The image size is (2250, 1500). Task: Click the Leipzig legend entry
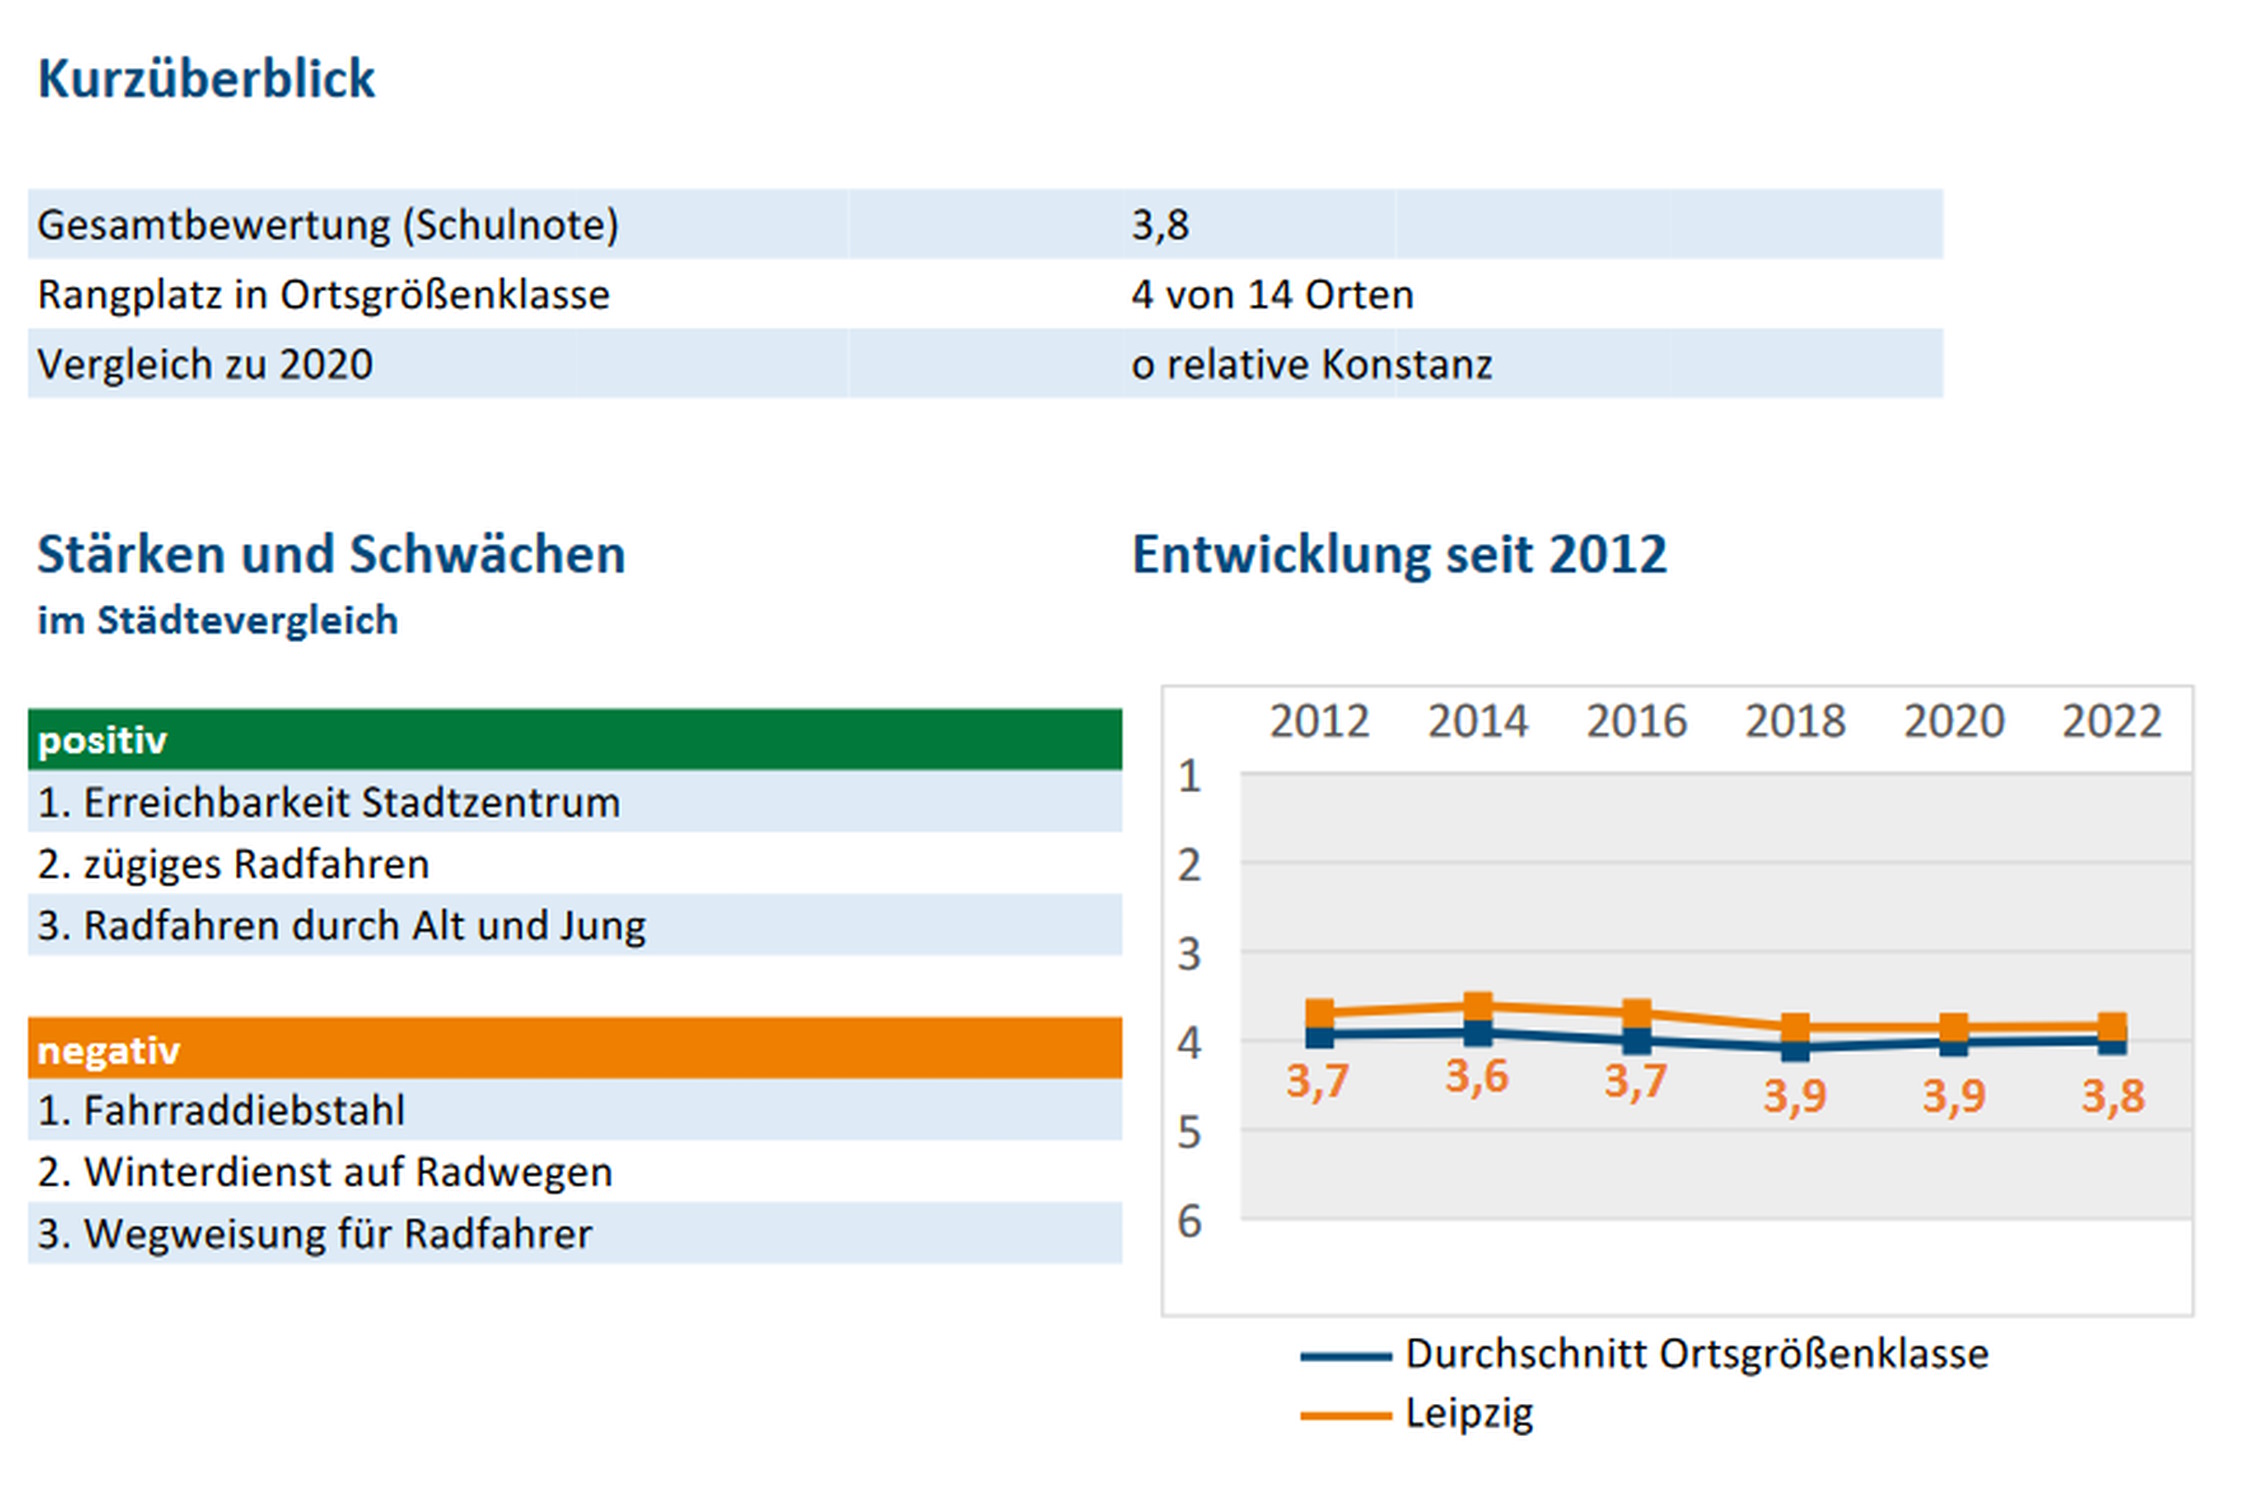coord(1468,1414)
